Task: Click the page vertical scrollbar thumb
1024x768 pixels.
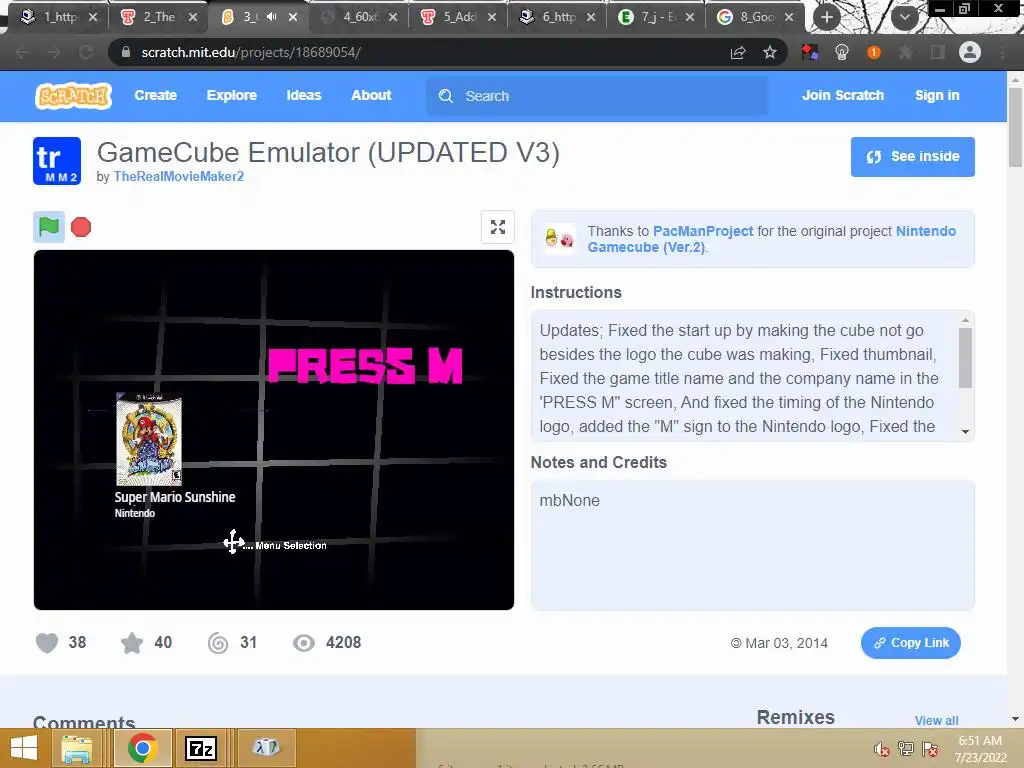Action: pyautogui.click(x=1015, y=127)
